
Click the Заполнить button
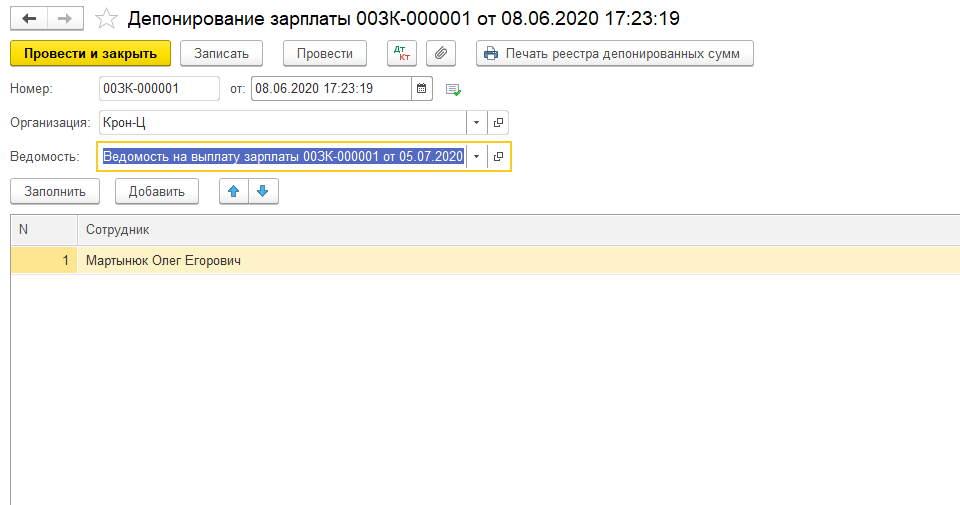[x=55, y=191]
